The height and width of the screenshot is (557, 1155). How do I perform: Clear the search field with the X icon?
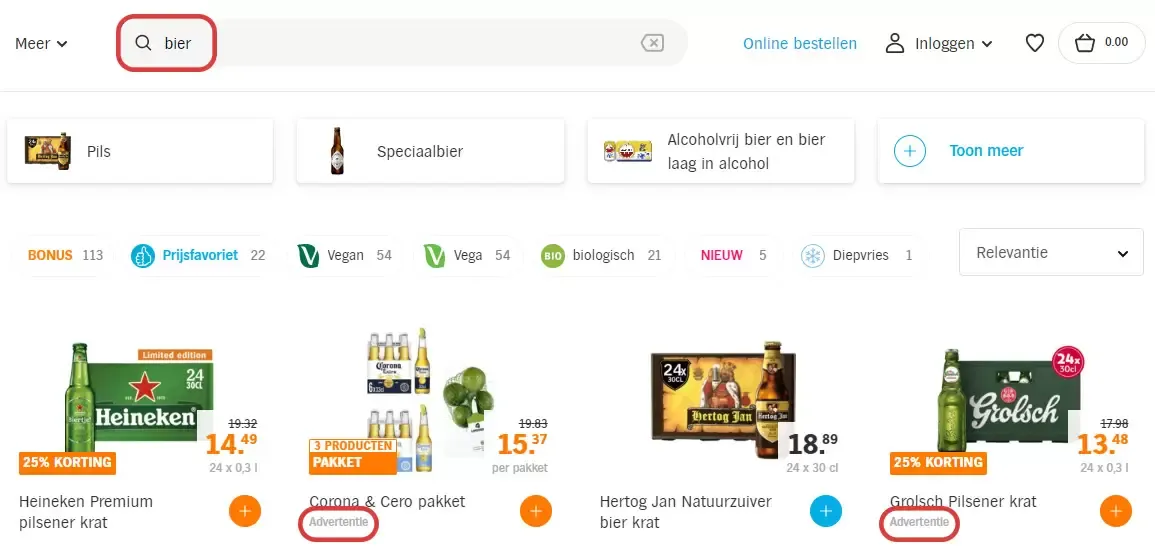click(652, 43)
